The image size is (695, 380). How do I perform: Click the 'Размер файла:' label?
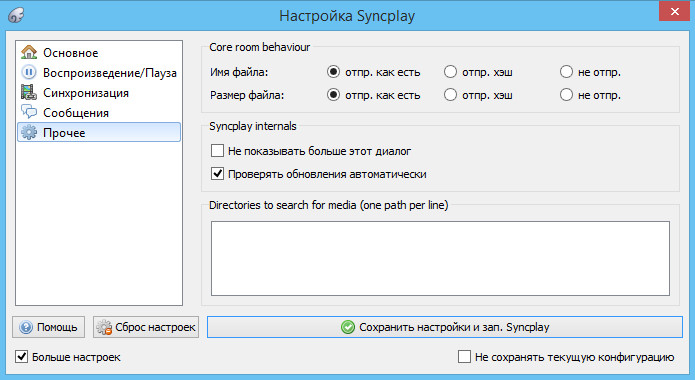(x=247, y=95)
